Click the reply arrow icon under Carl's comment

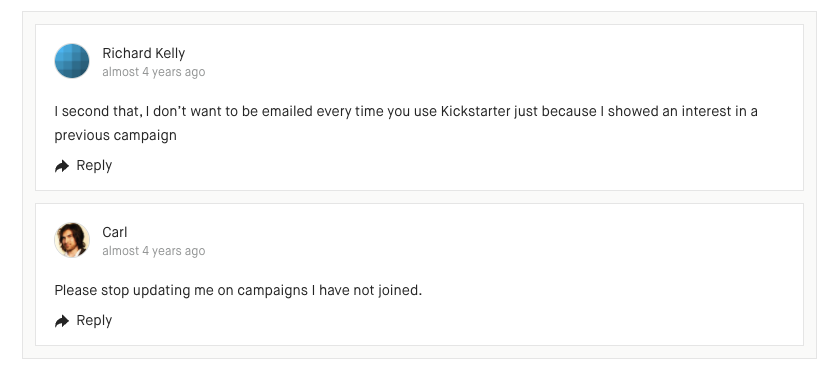62,321
